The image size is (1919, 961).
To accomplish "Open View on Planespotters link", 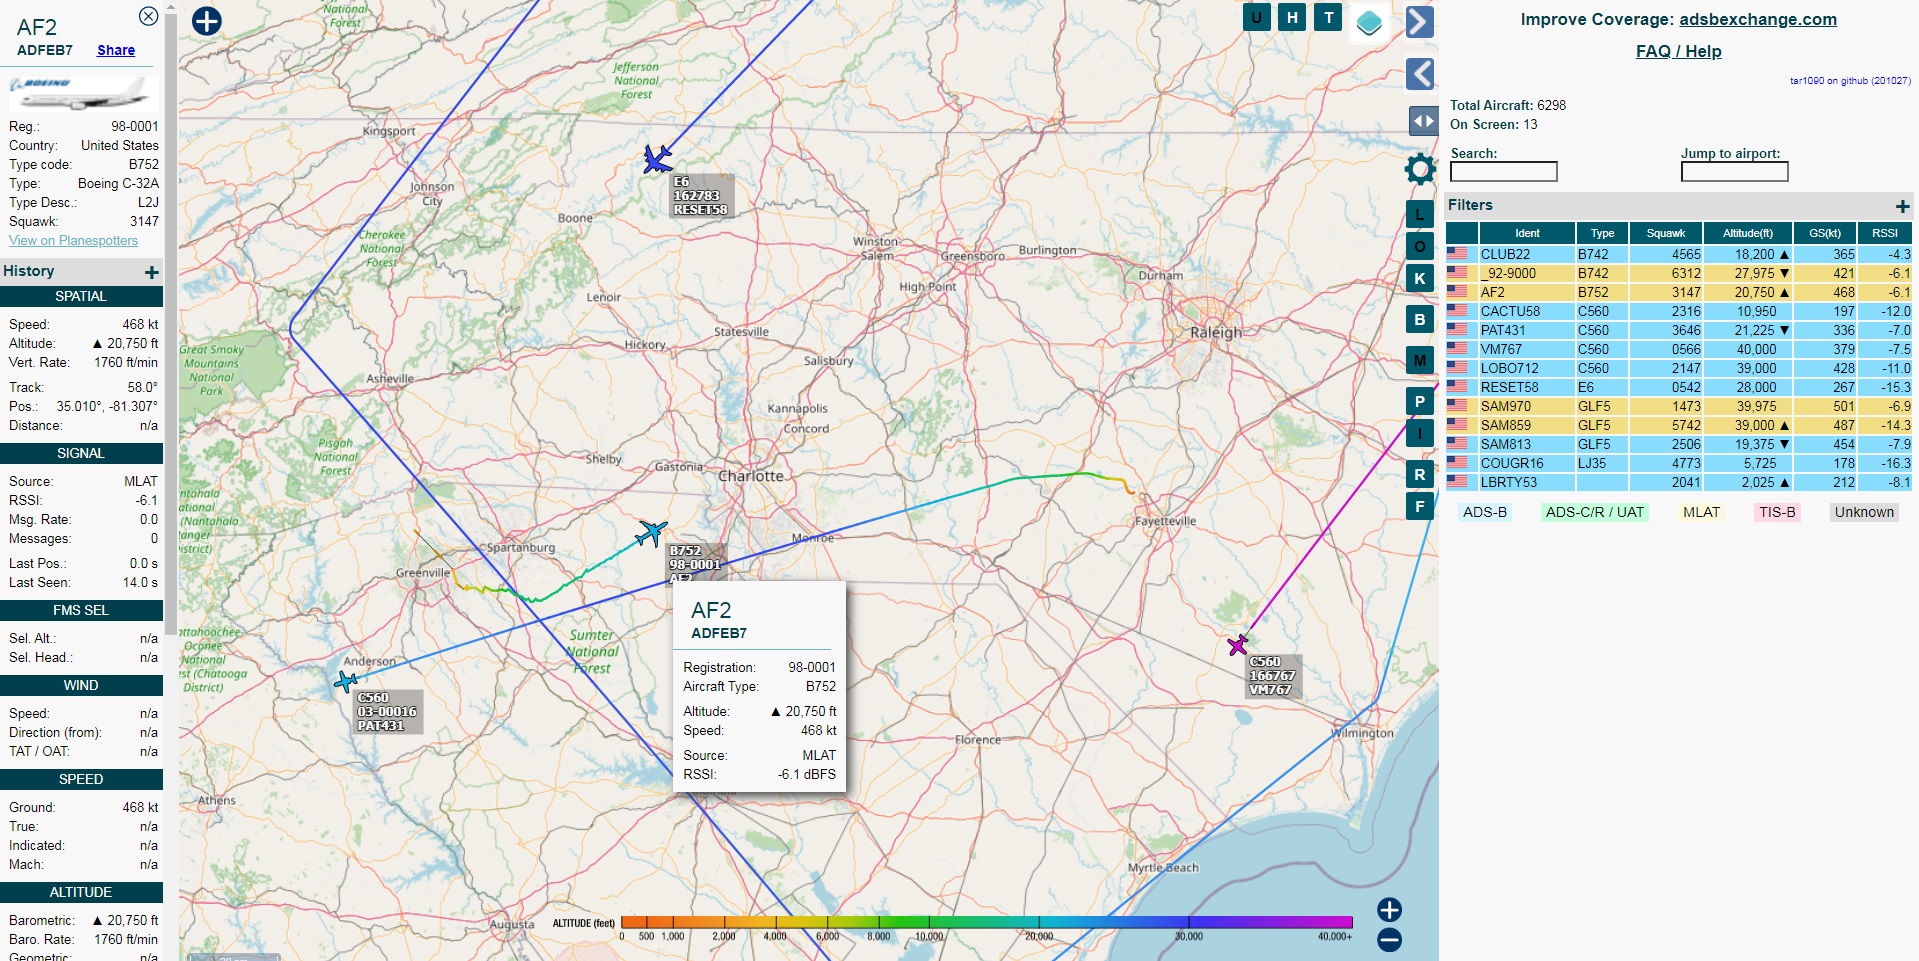I will 73,240.
